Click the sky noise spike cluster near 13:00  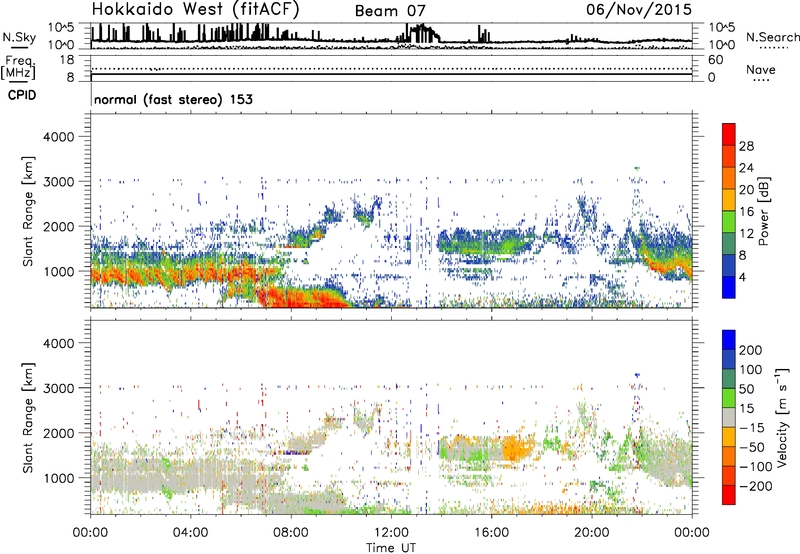422,34
